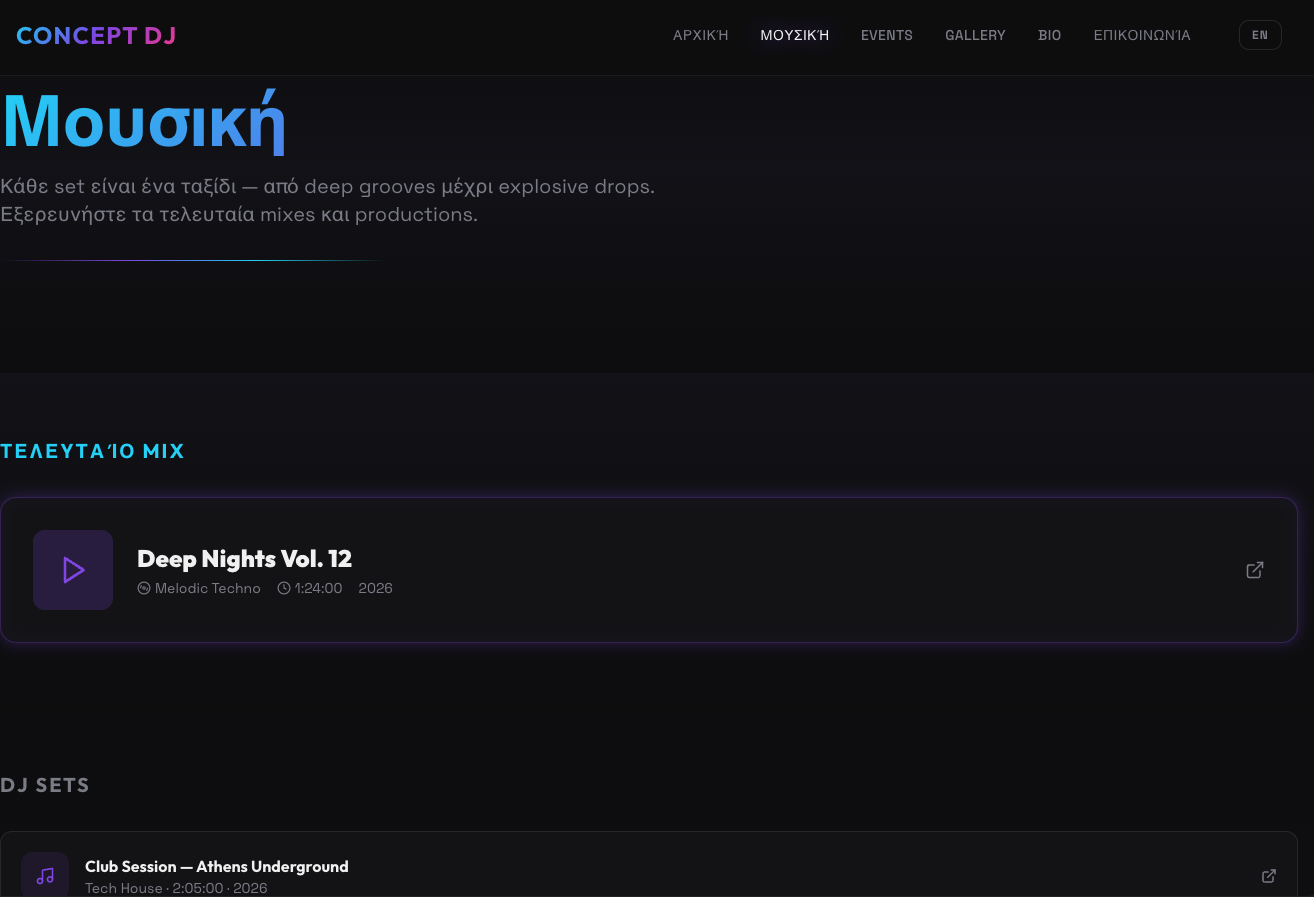Click the Melodic Techno genre text

pyautogui.click(x=208, y=588)
